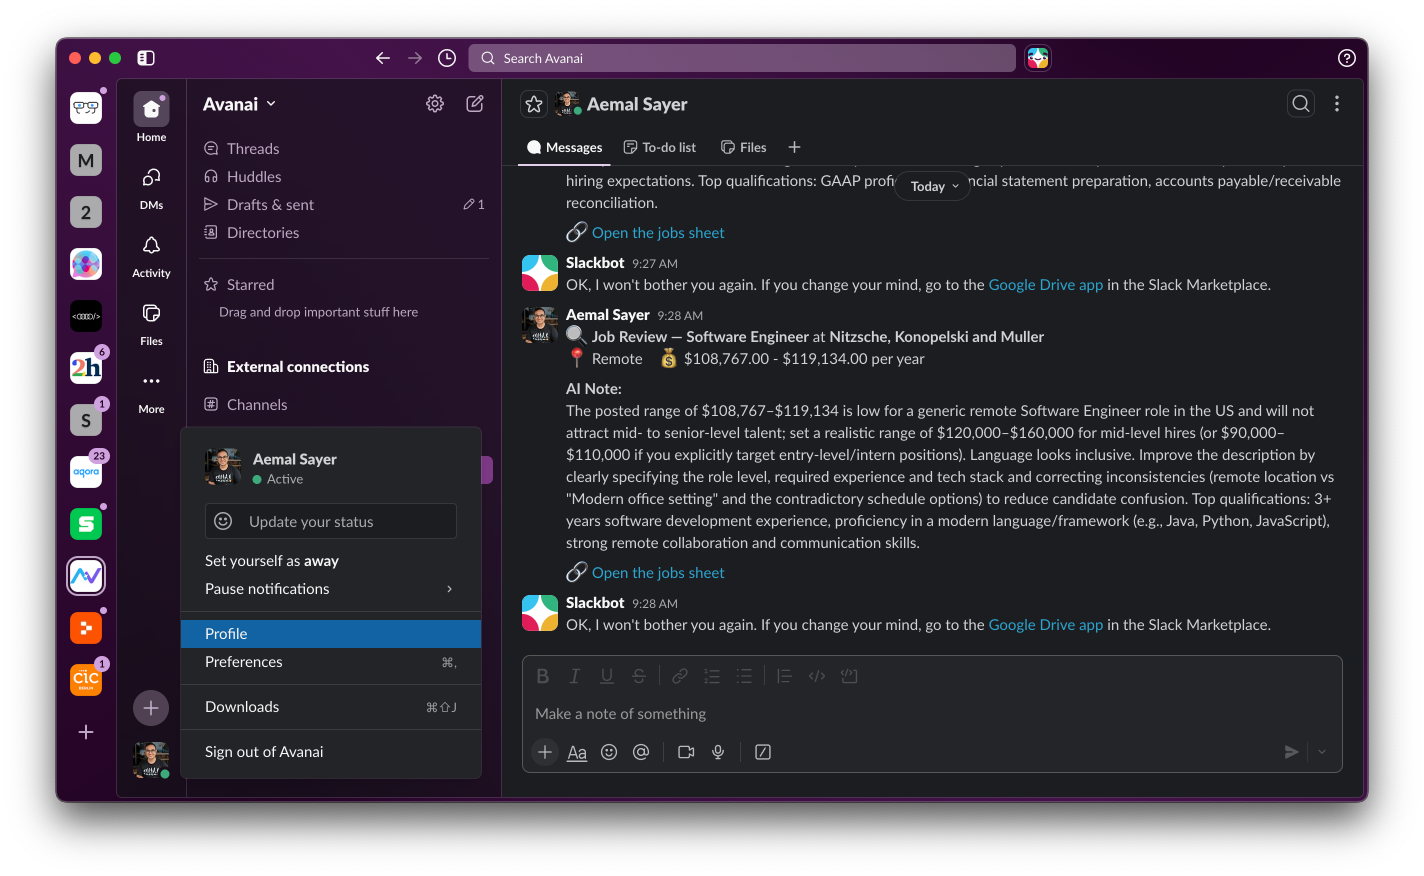Image resolution: width=1424 pixels, height=876 pixels.
Task: Toggle strikethrough formatting in composer
Action: point(639,676)
